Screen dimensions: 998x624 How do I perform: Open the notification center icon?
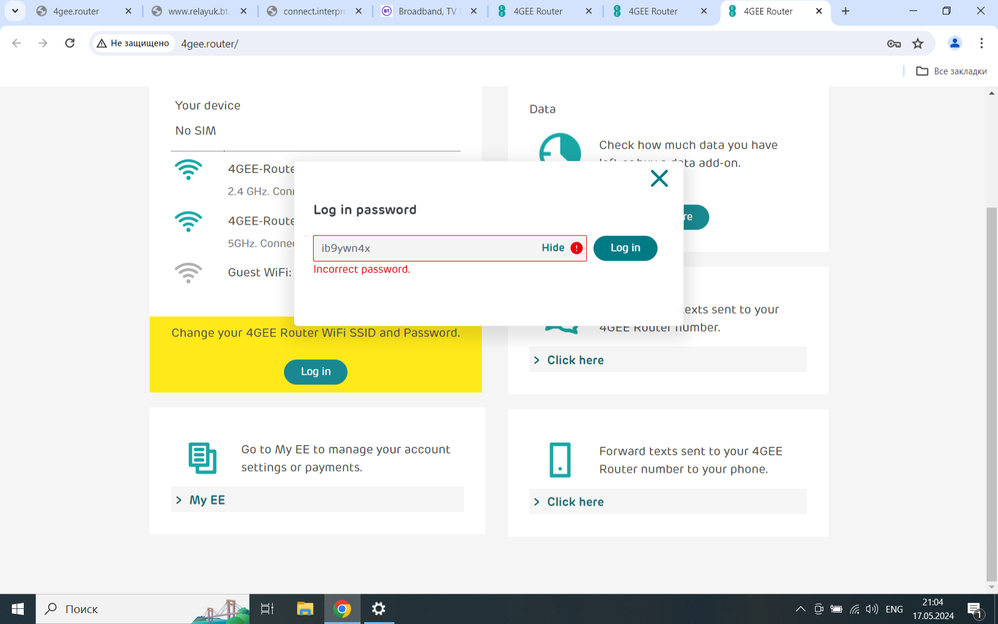(x=974, y=609)
